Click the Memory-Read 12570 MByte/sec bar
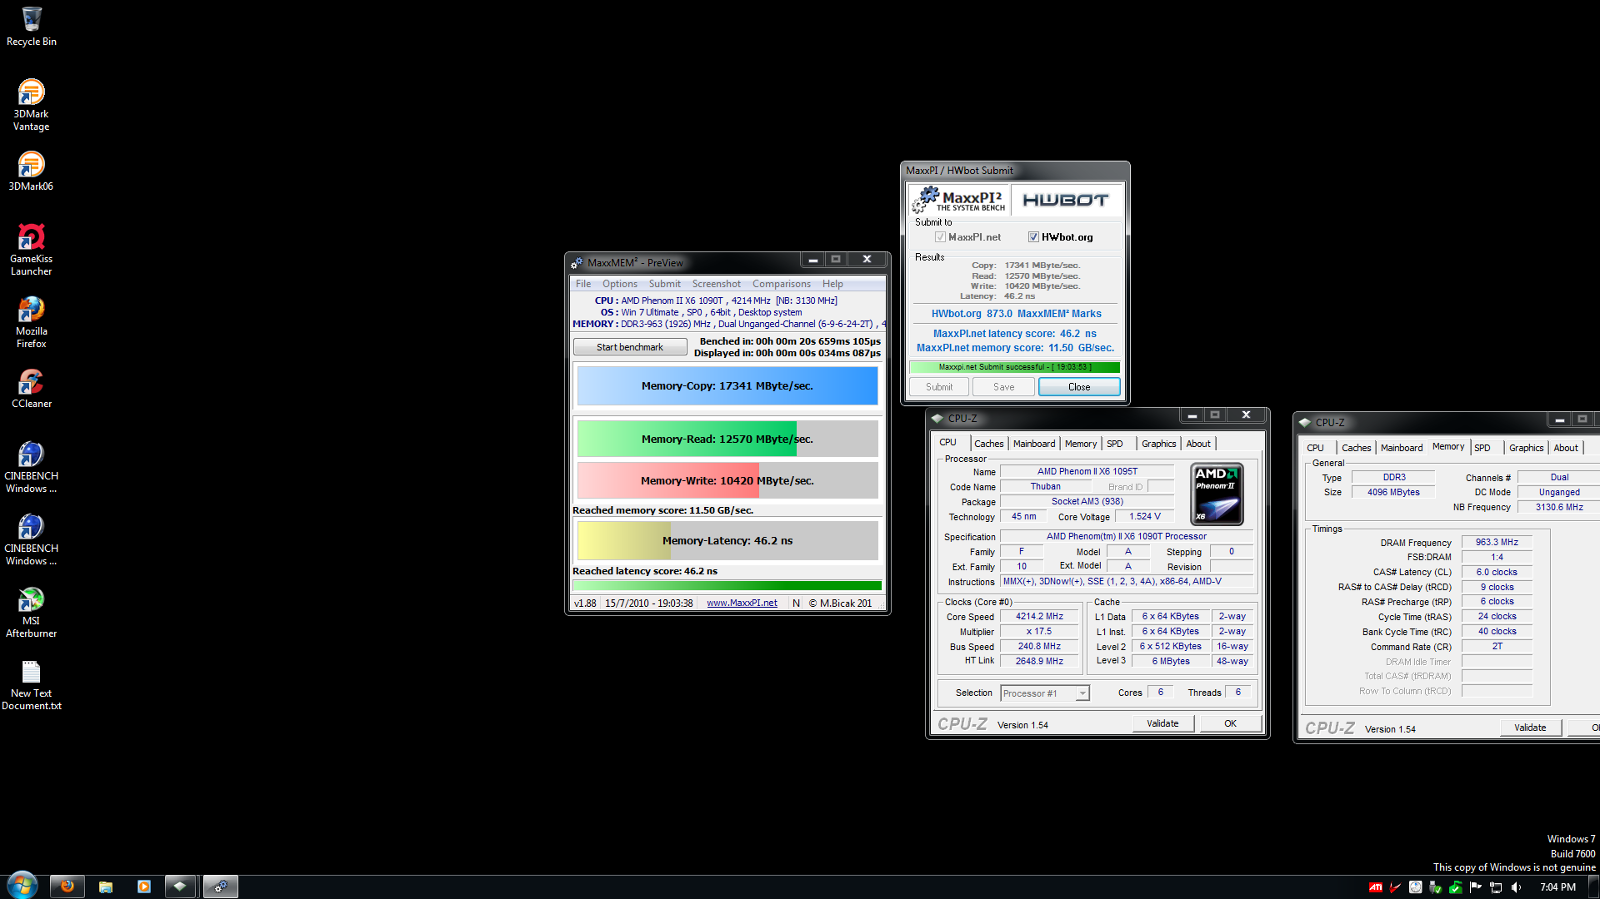The width and height of the screenshot is (1600, 899). pos(727,439)
